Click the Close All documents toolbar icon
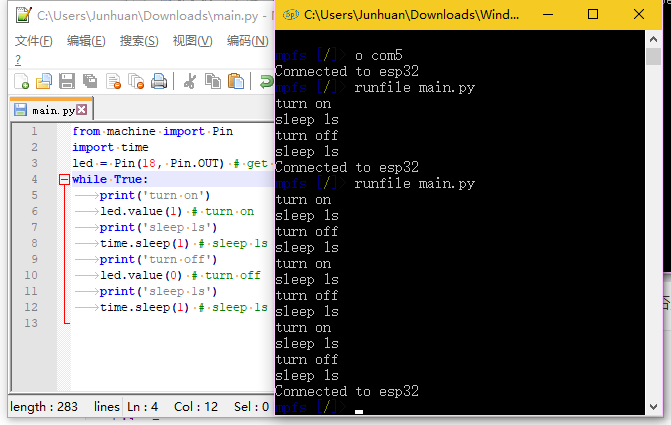This screenshot has height=425, width=671. [136, 81]
